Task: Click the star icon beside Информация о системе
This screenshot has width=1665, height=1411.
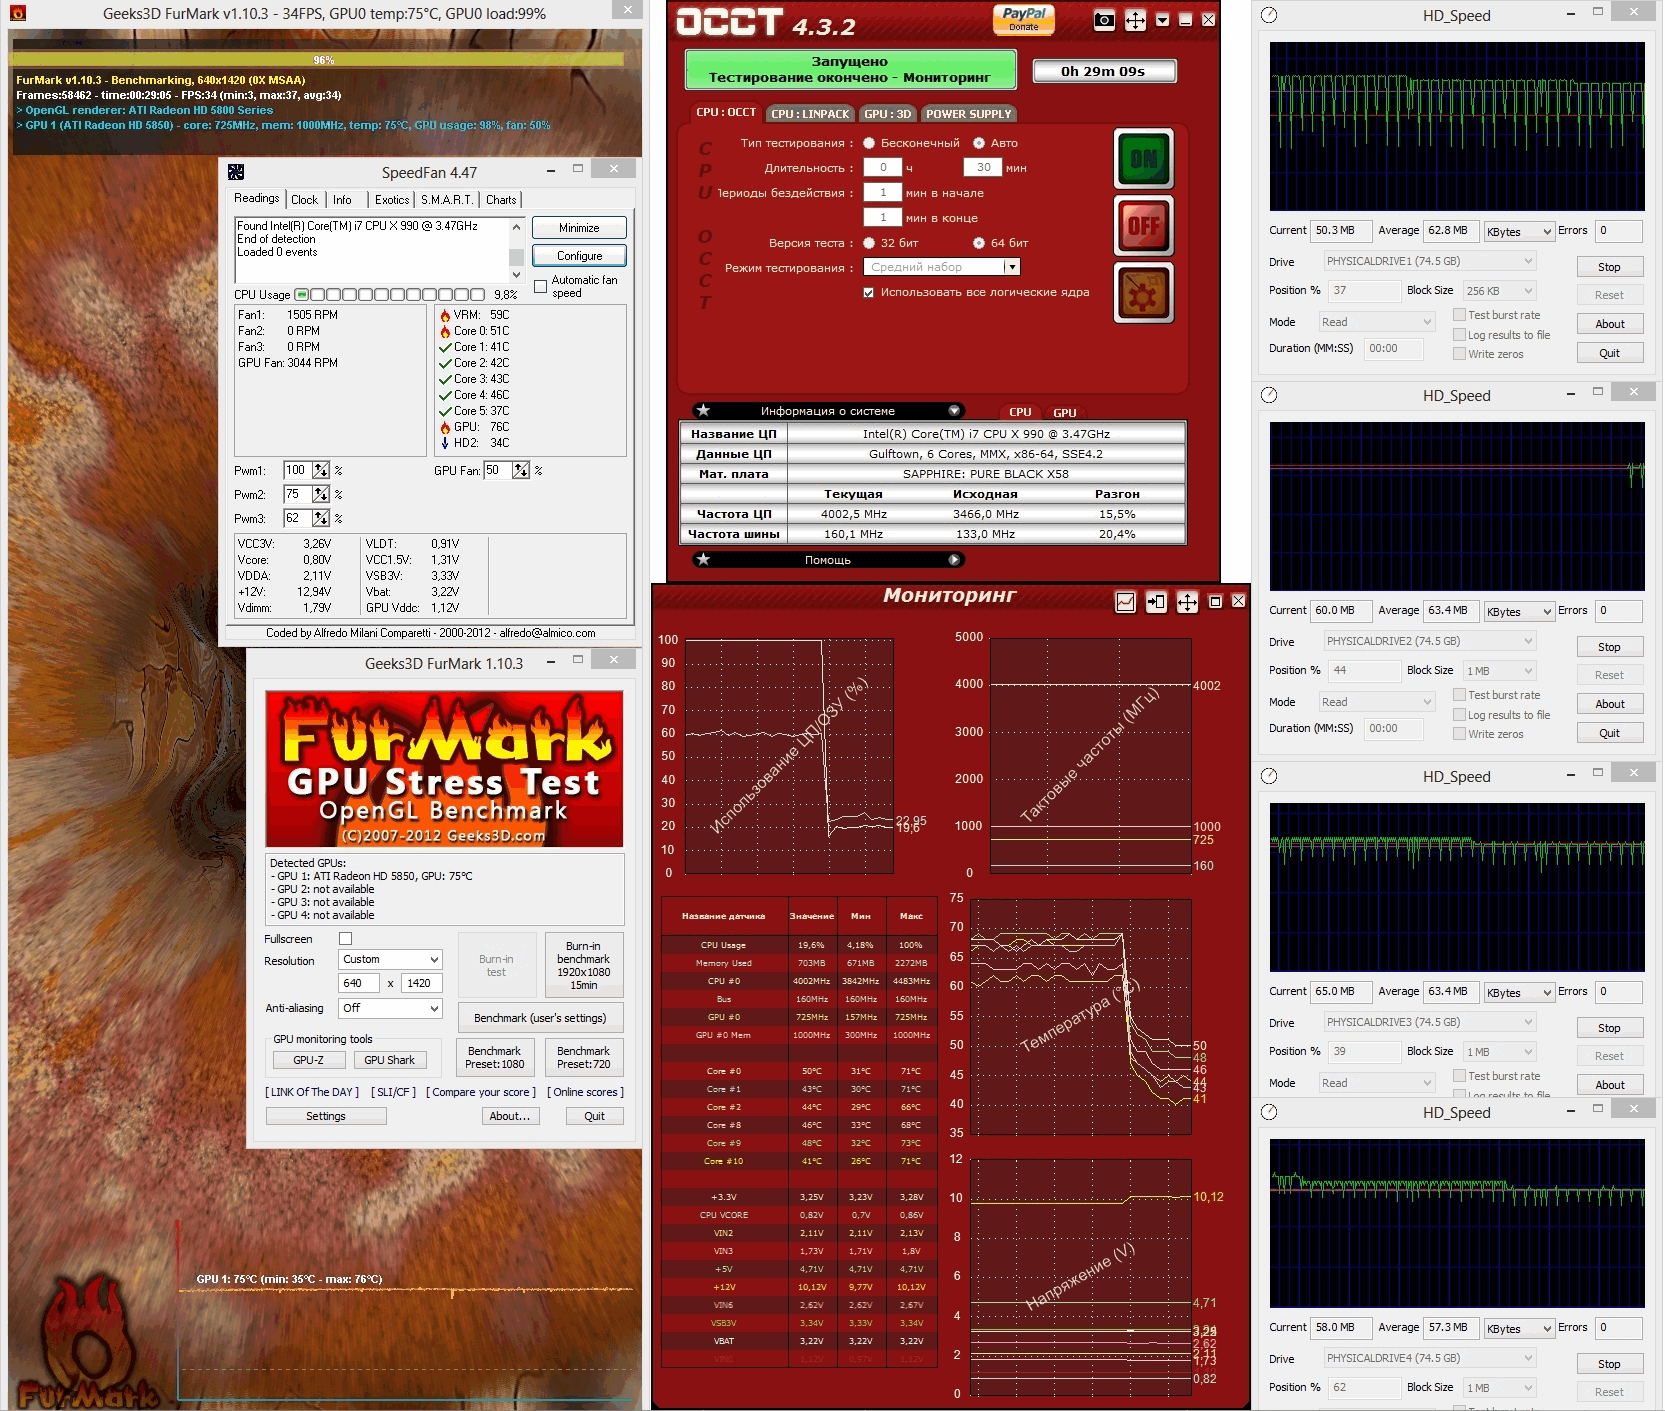Action: pos(704,411)
